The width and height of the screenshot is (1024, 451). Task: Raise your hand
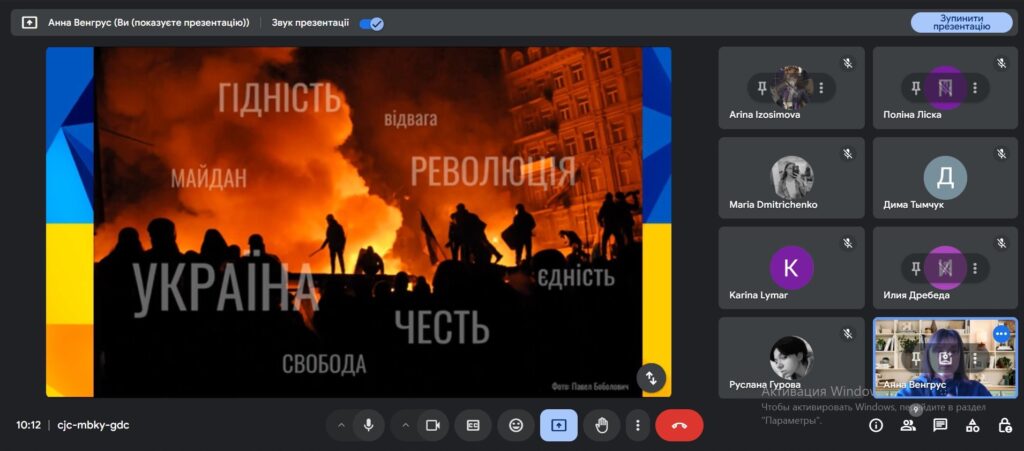click(601, 426)
